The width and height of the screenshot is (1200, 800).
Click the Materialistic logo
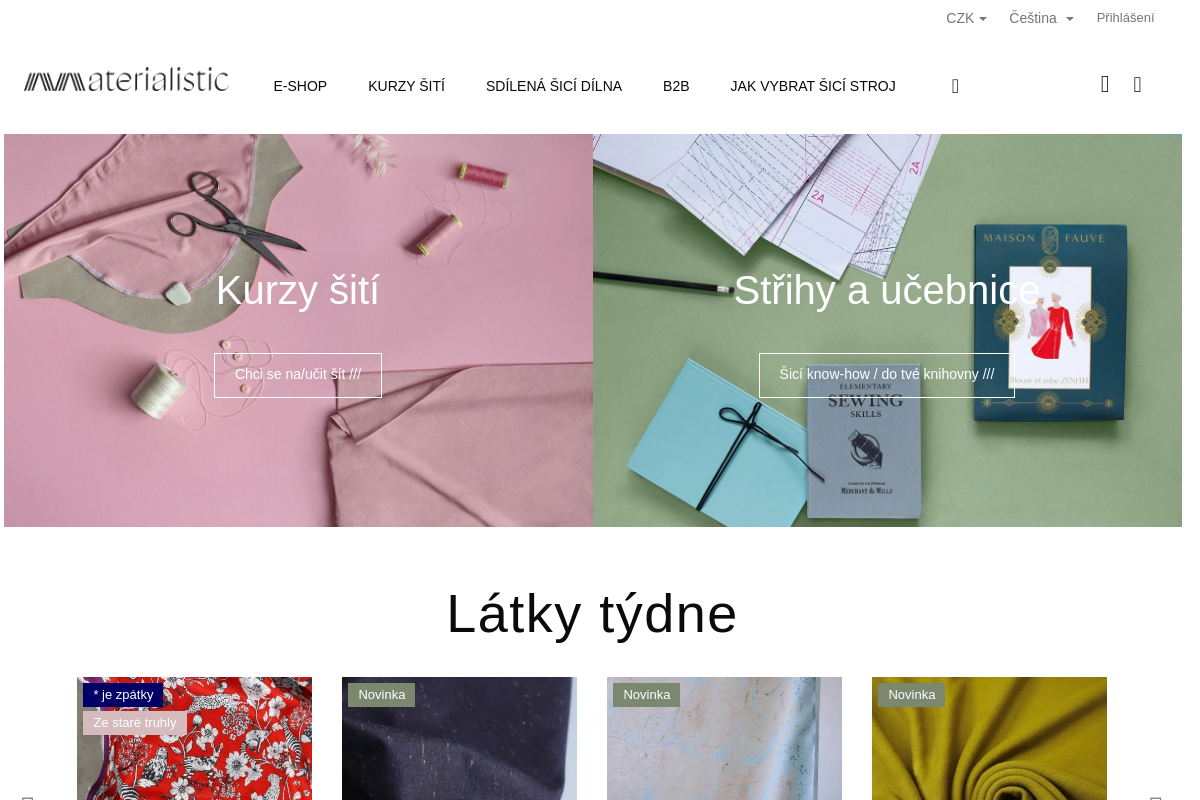click(x=126, y=80)
